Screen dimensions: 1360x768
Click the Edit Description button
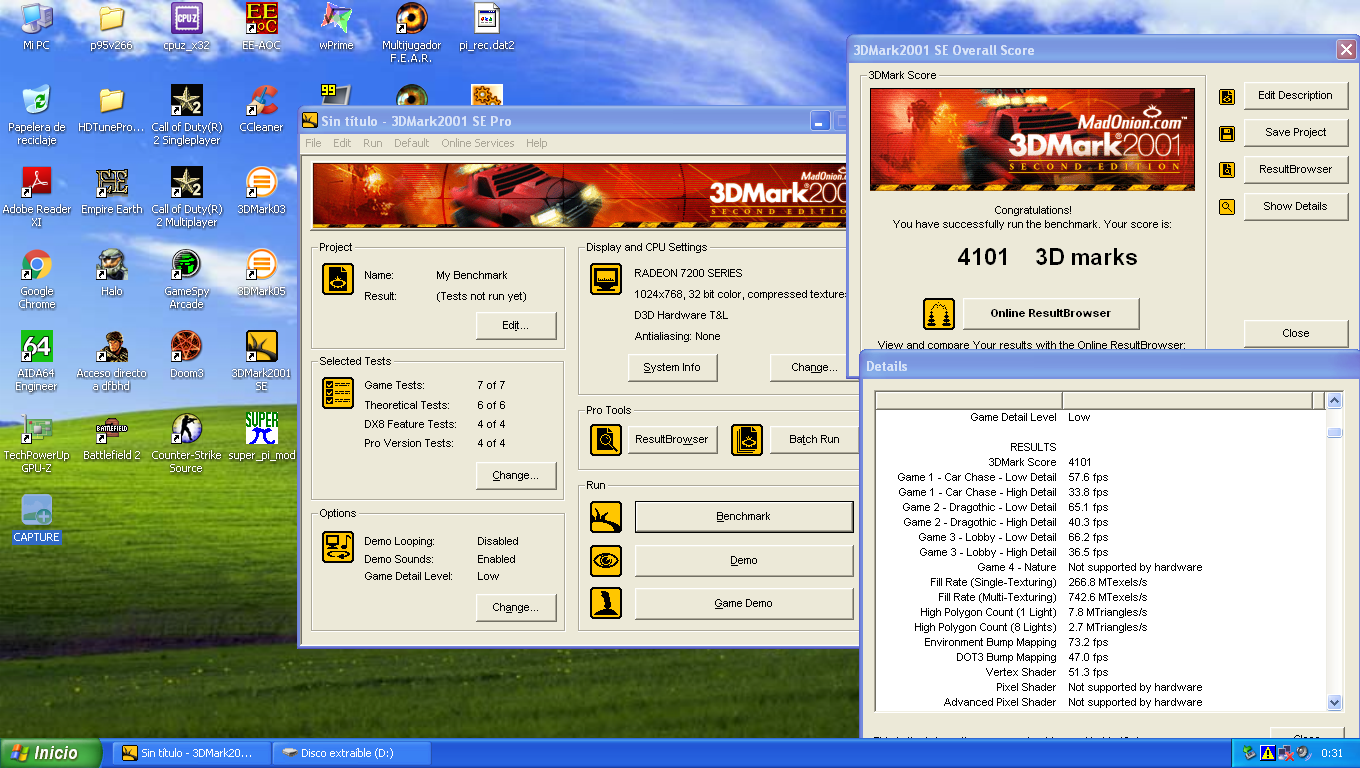tap(1296, 96)
